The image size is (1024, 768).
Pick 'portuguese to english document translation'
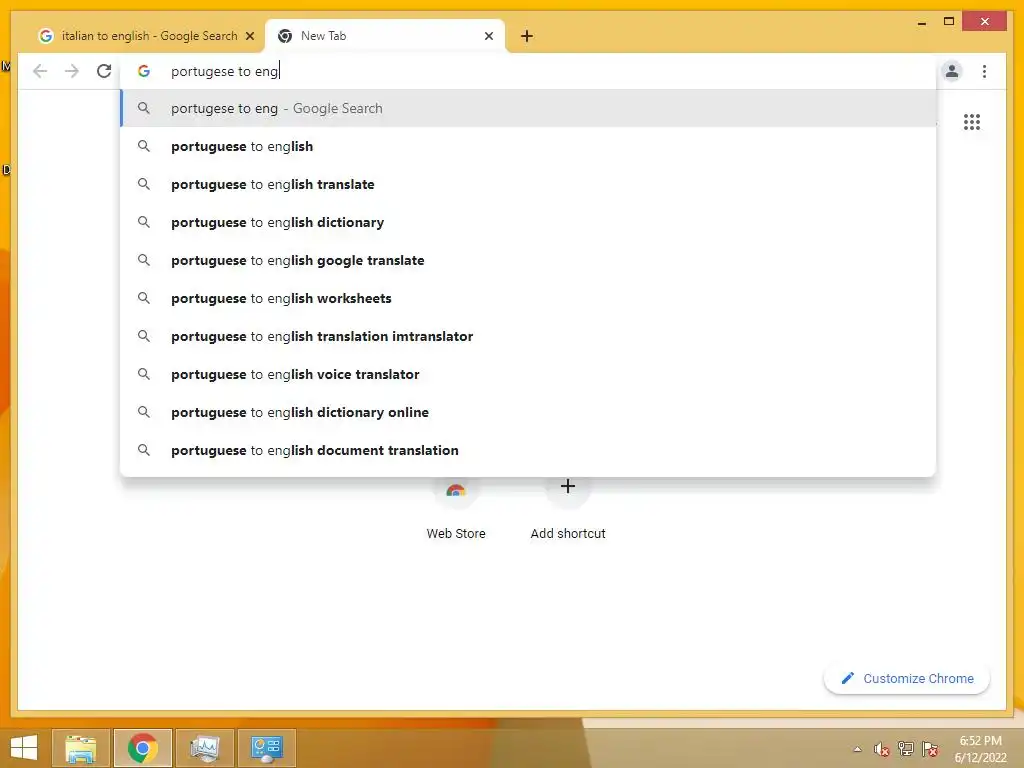pos(528,450)
